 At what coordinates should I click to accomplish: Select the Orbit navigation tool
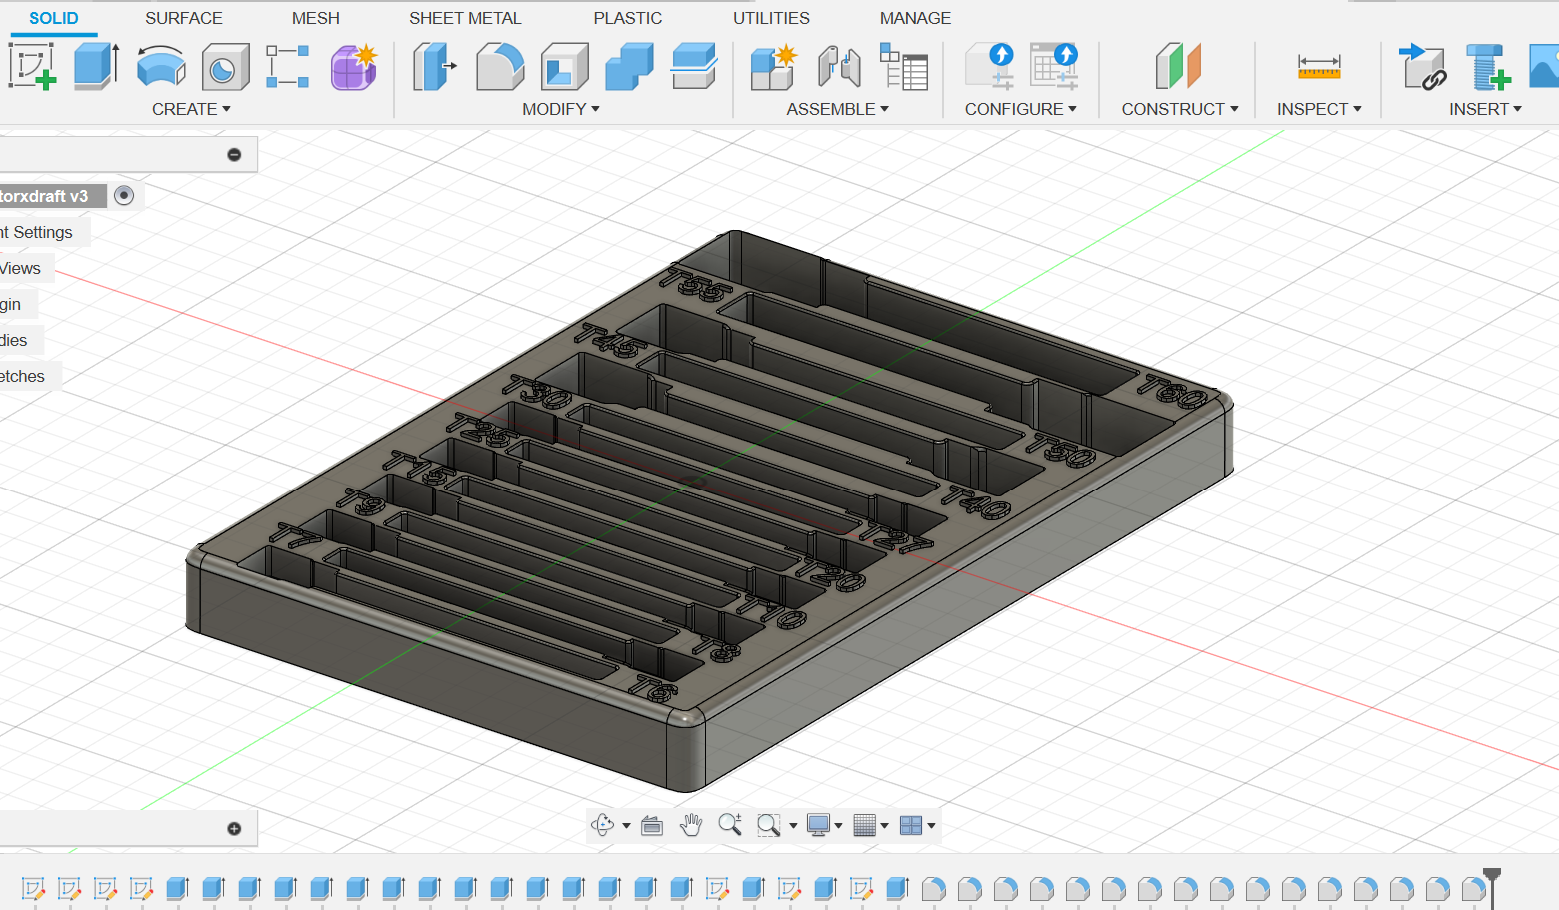pyautogui.click(x=602, y=825)
